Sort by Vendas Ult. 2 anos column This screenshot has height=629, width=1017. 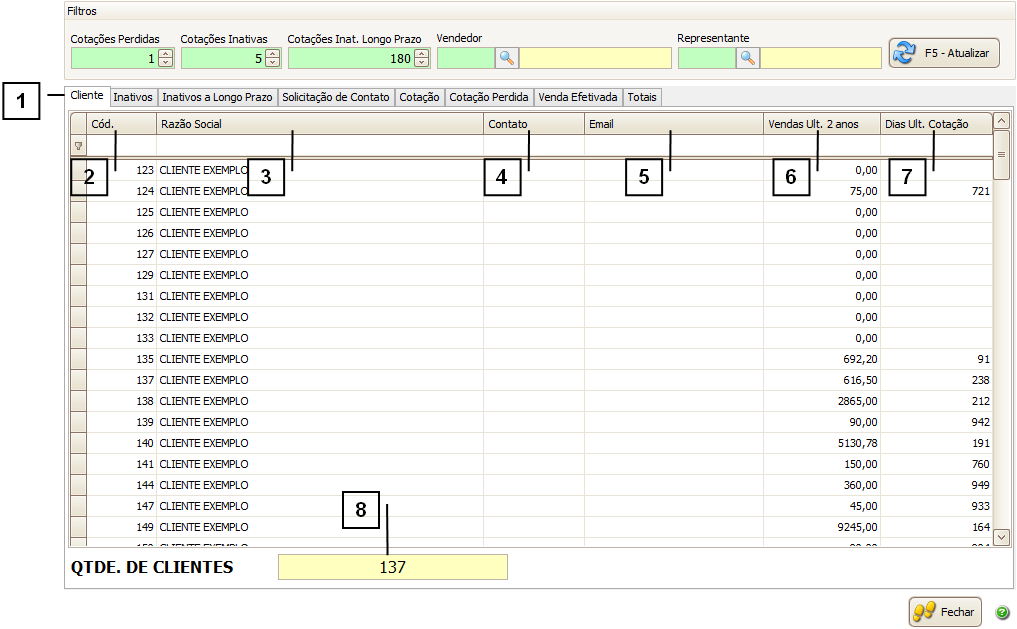tap(820, 124)
